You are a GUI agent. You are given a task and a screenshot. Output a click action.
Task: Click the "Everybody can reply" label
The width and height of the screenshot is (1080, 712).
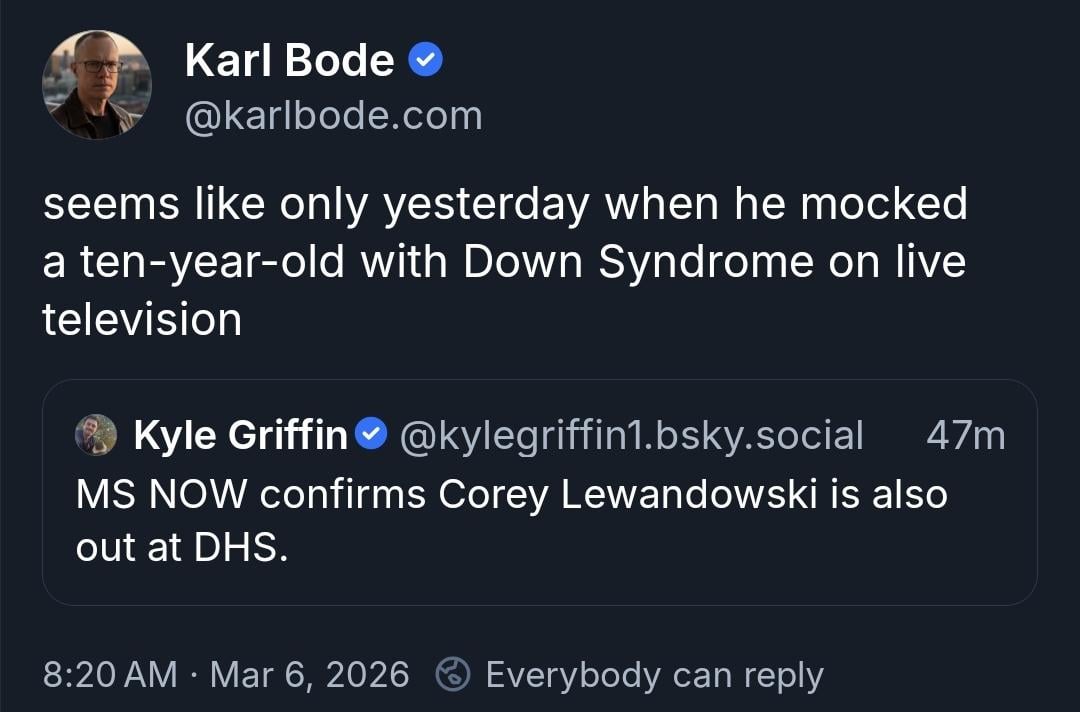(654, 675)
